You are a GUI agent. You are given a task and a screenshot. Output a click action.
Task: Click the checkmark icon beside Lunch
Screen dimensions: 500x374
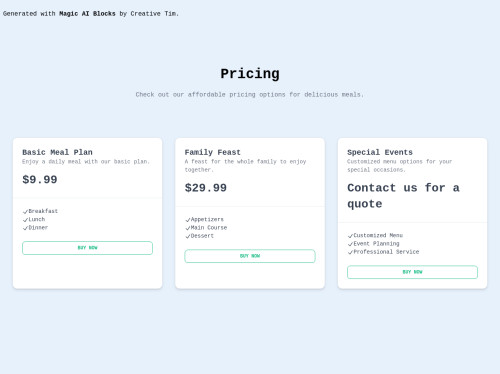(25, 220)
